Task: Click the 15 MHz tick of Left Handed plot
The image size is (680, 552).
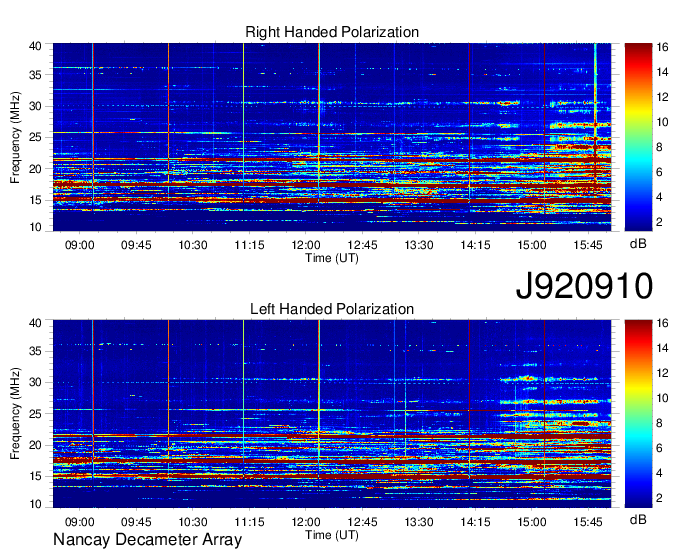Action: click(x=36, y=477)
